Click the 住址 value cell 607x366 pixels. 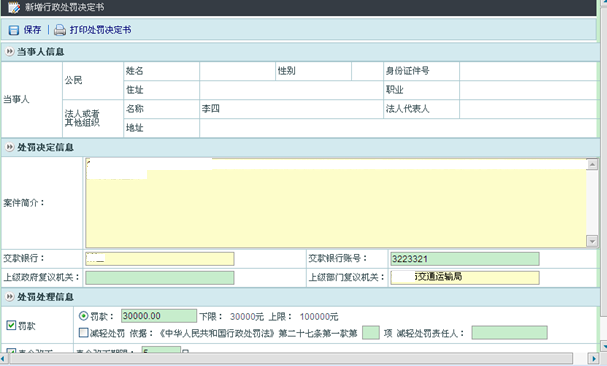pos(291,90)
